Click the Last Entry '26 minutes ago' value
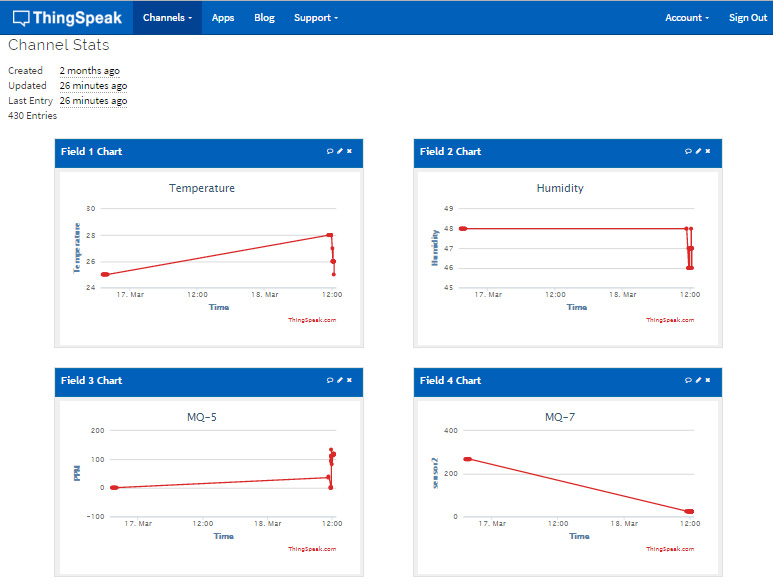The height and width of the screenshot is (586, 773). pyautogui.click(x=93, y=101)
